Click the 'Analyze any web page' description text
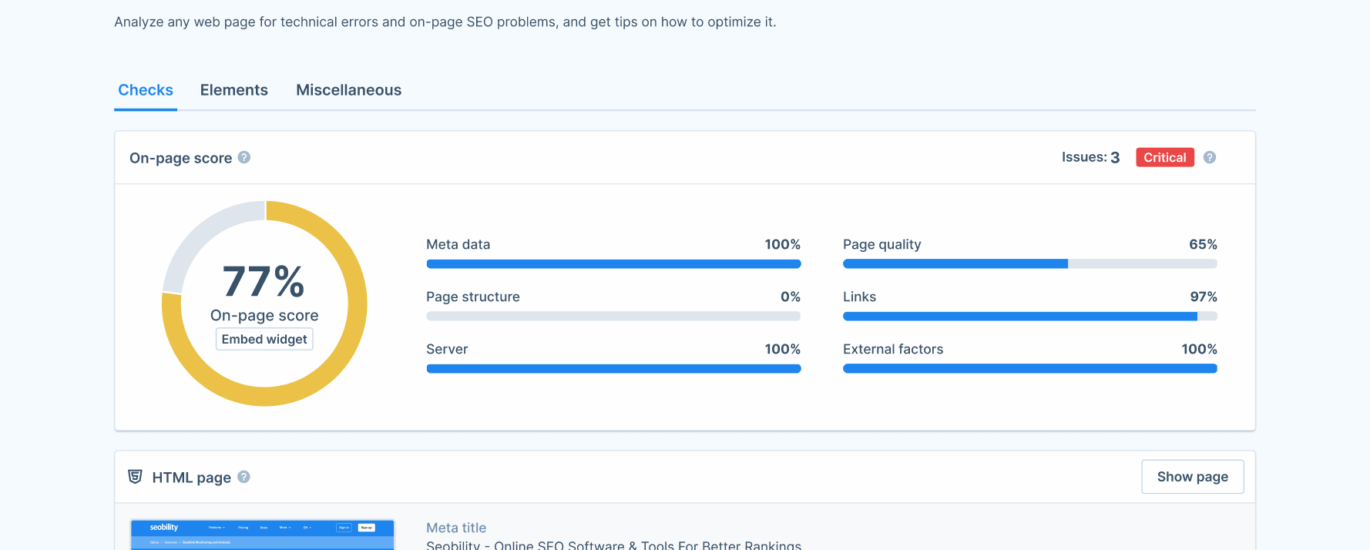 [x=445, y=22]
